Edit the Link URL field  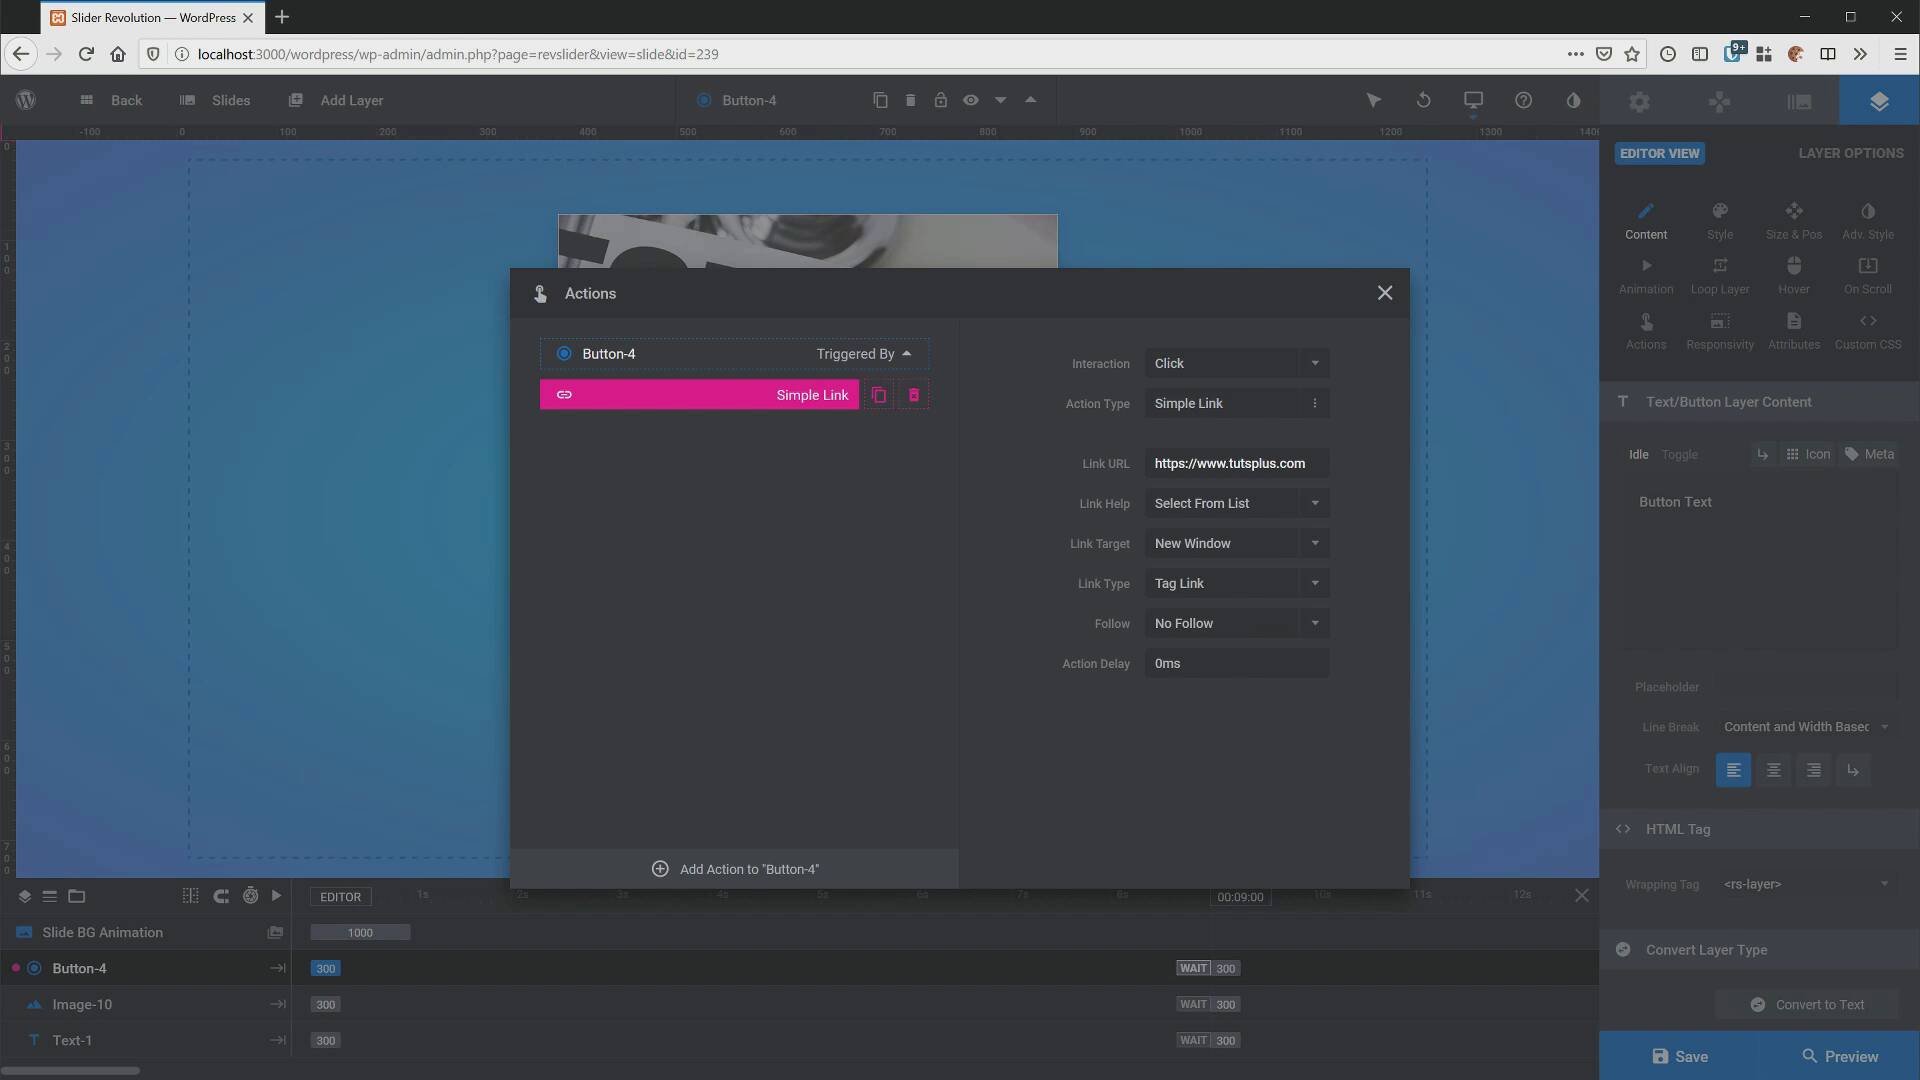pyautogui.click(x=1237, y=463)
